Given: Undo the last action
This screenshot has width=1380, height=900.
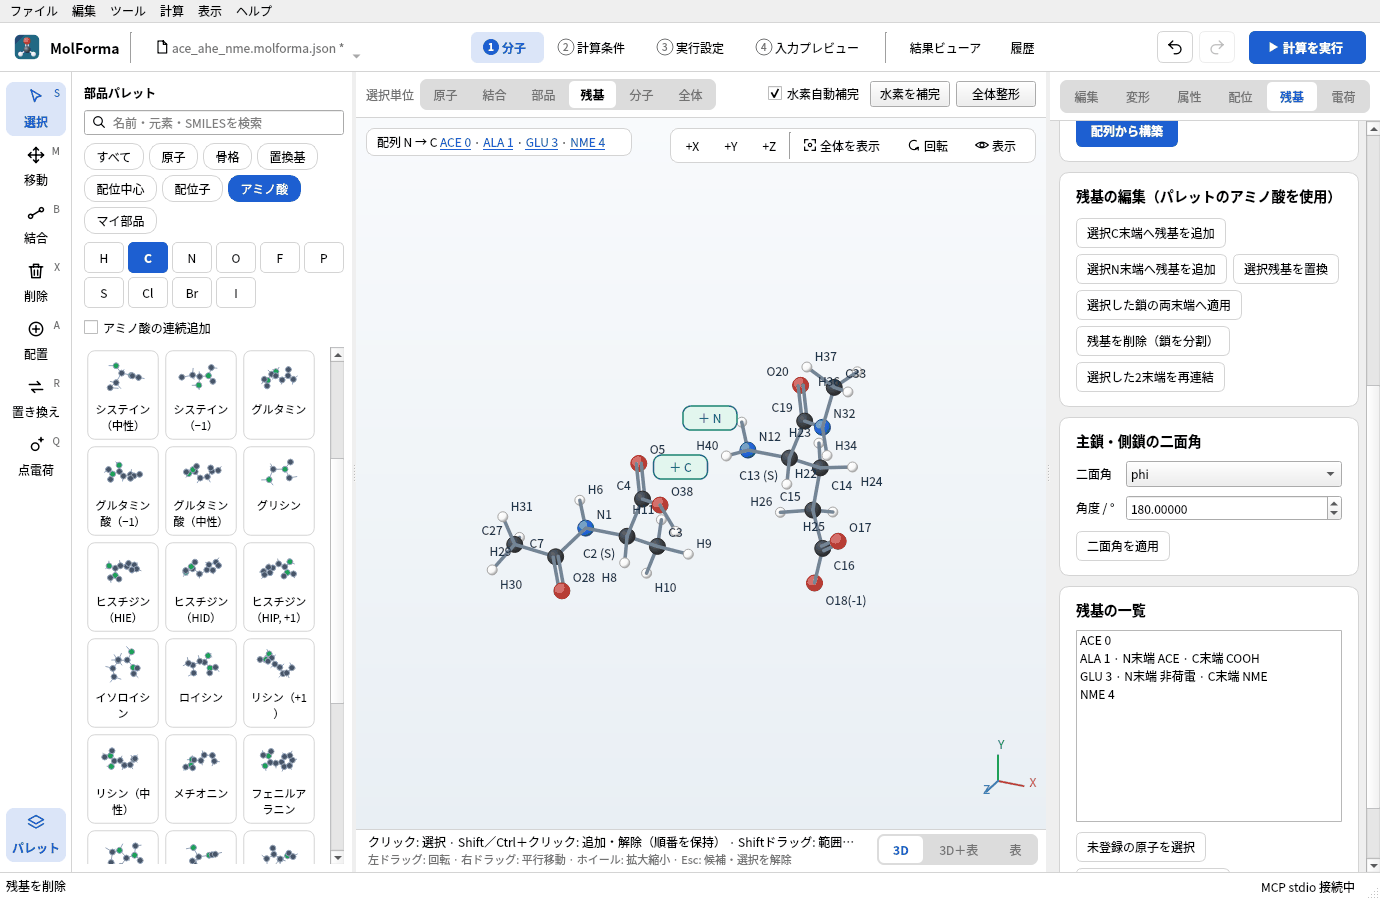Looking at the screenshot, I should coord(1175,47).
